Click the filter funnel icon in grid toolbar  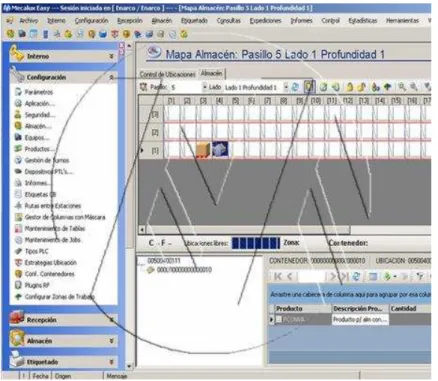tap(420, 276)
